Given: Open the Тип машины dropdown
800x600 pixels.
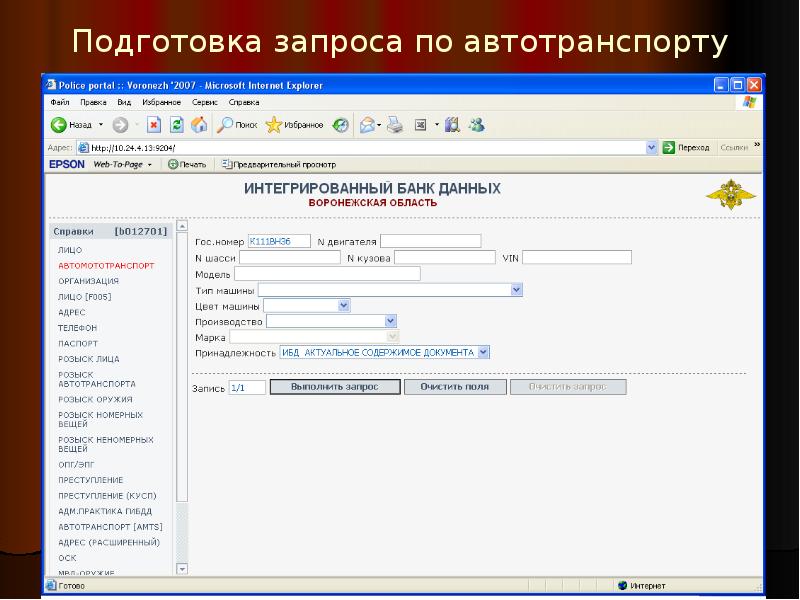Looking at the screenshot, I should pos(516,289).
